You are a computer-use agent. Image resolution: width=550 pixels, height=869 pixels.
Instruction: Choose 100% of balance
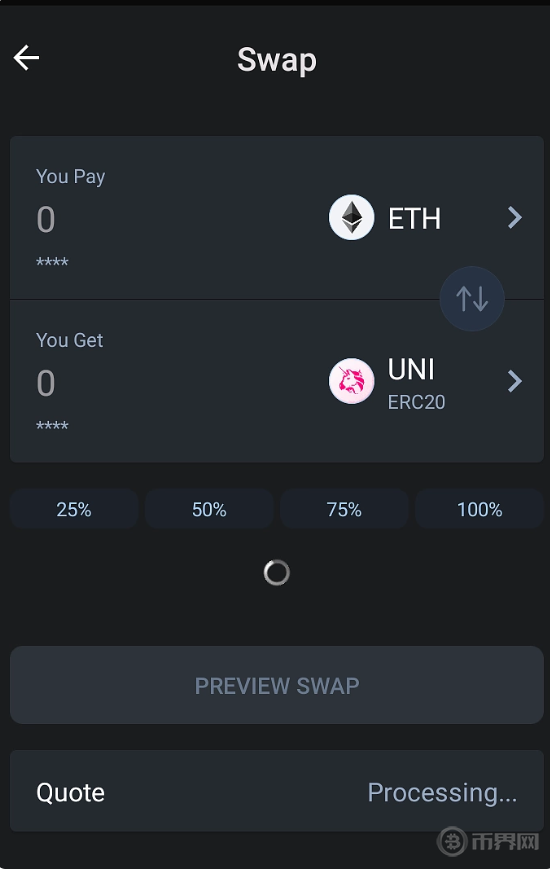pyautogui.click(x=480, y=509)
